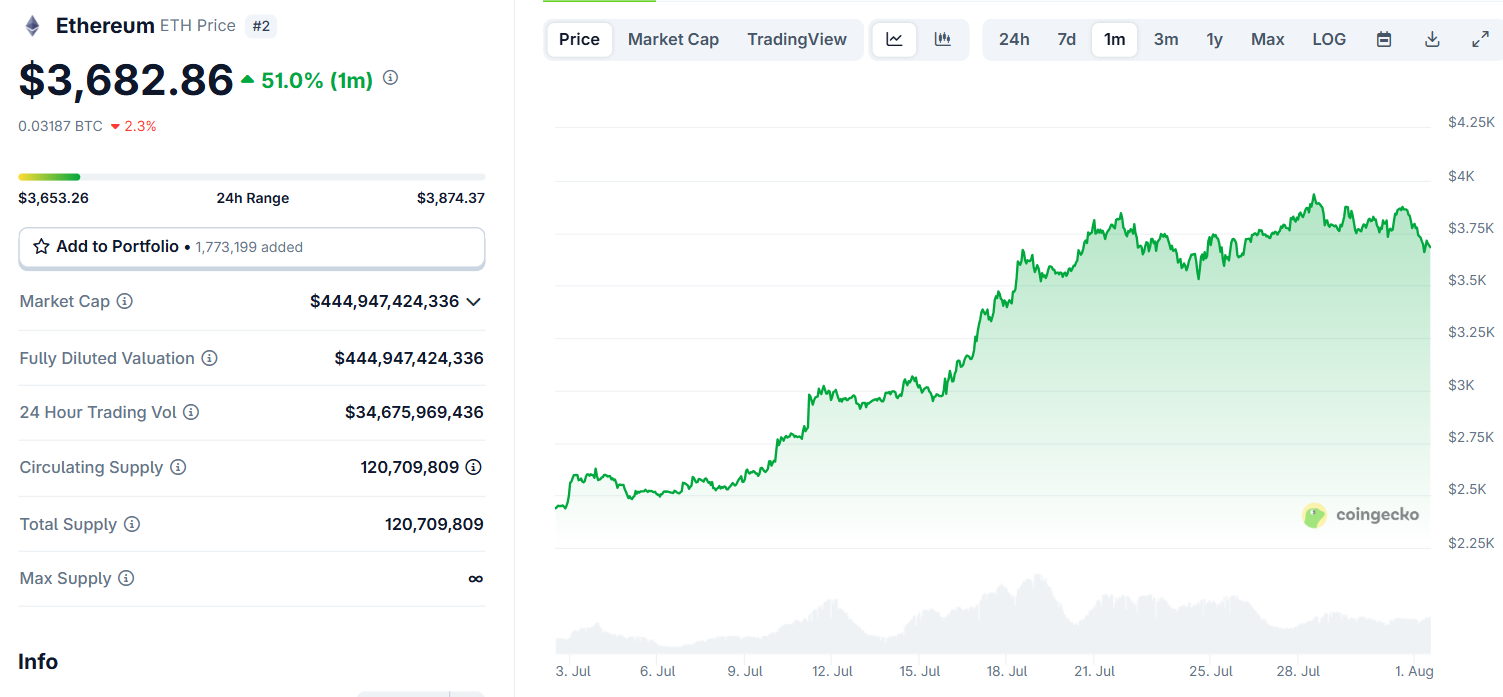Set chart range to 1y

pyautogui.click(x=1214, y=40)
